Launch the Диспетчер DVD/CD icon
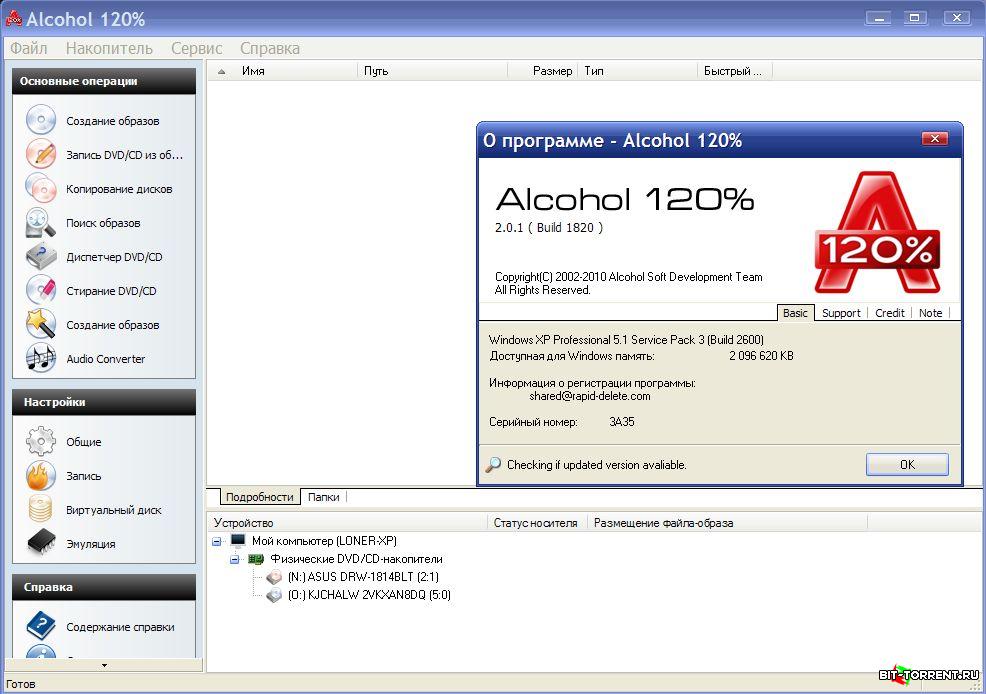The image size is (986, 694). point(41,257)
